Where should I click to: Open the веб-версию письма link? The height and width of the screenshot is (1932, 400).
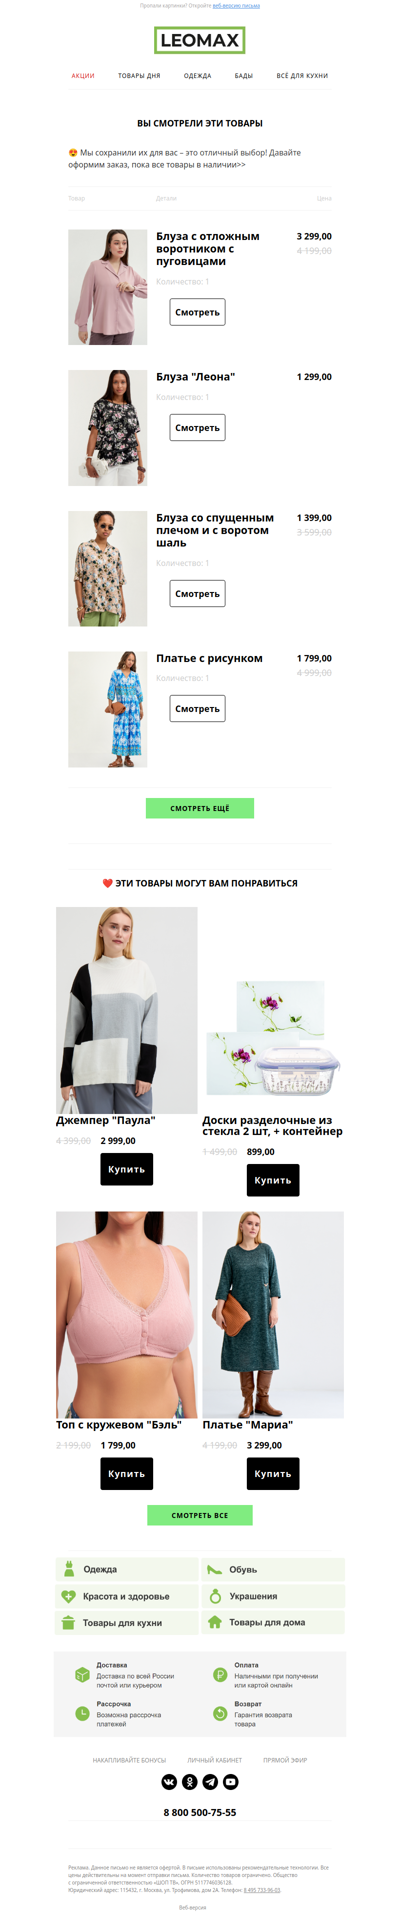click(x=236, y=6)
